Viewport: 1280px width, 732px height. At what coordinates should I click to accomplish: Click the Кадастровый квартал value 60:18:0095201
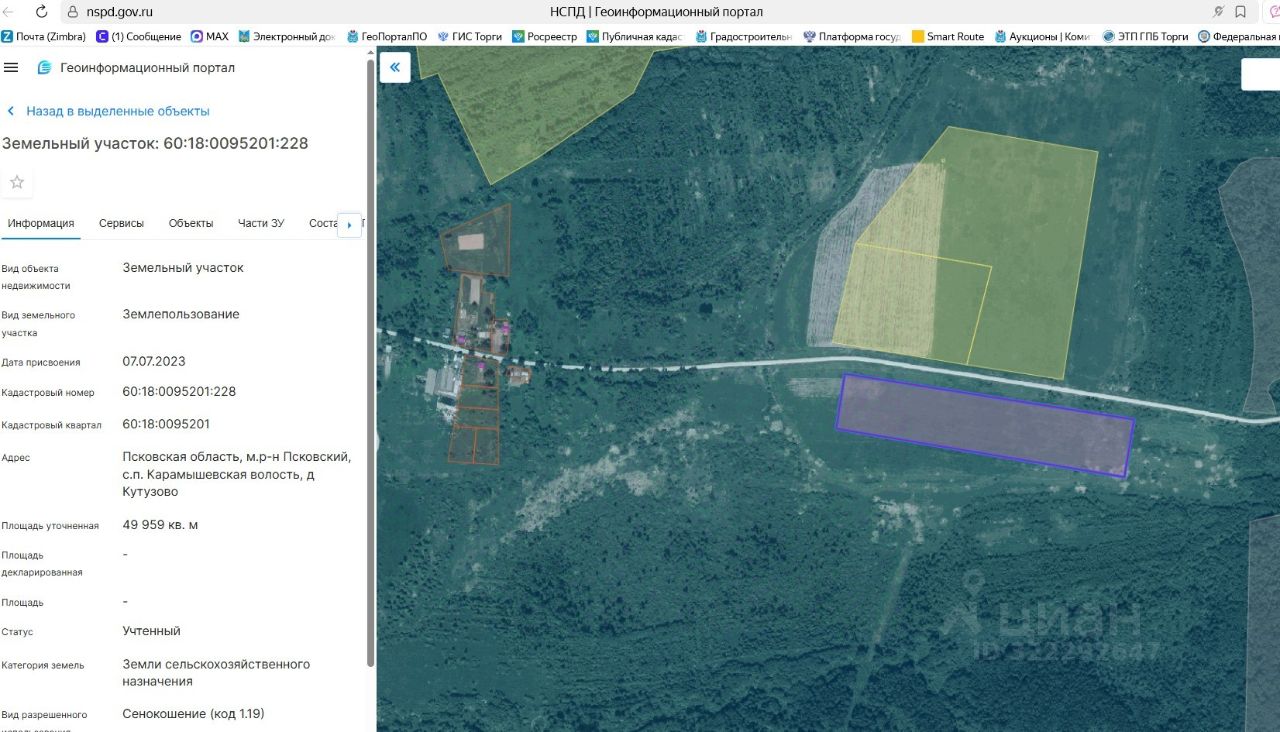(x=166, y=424)
